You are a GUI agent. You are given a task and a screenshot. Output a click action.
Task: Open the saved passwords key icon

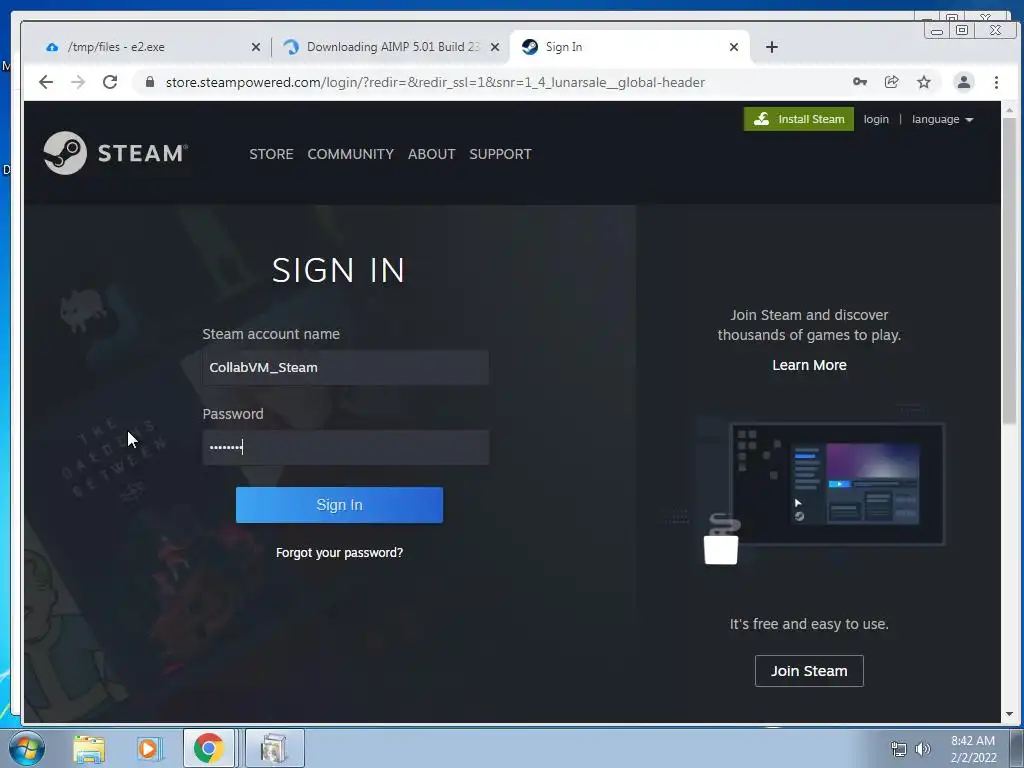(860, 82)
